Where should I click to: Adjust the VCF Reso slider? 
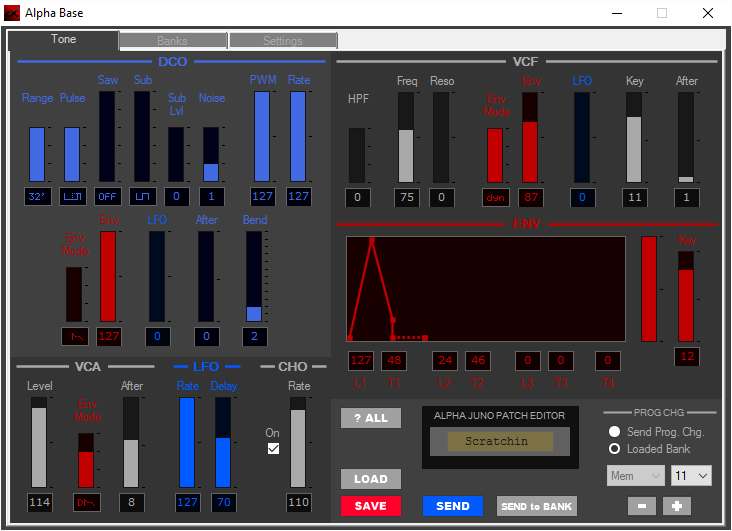[x=441, y=137]
